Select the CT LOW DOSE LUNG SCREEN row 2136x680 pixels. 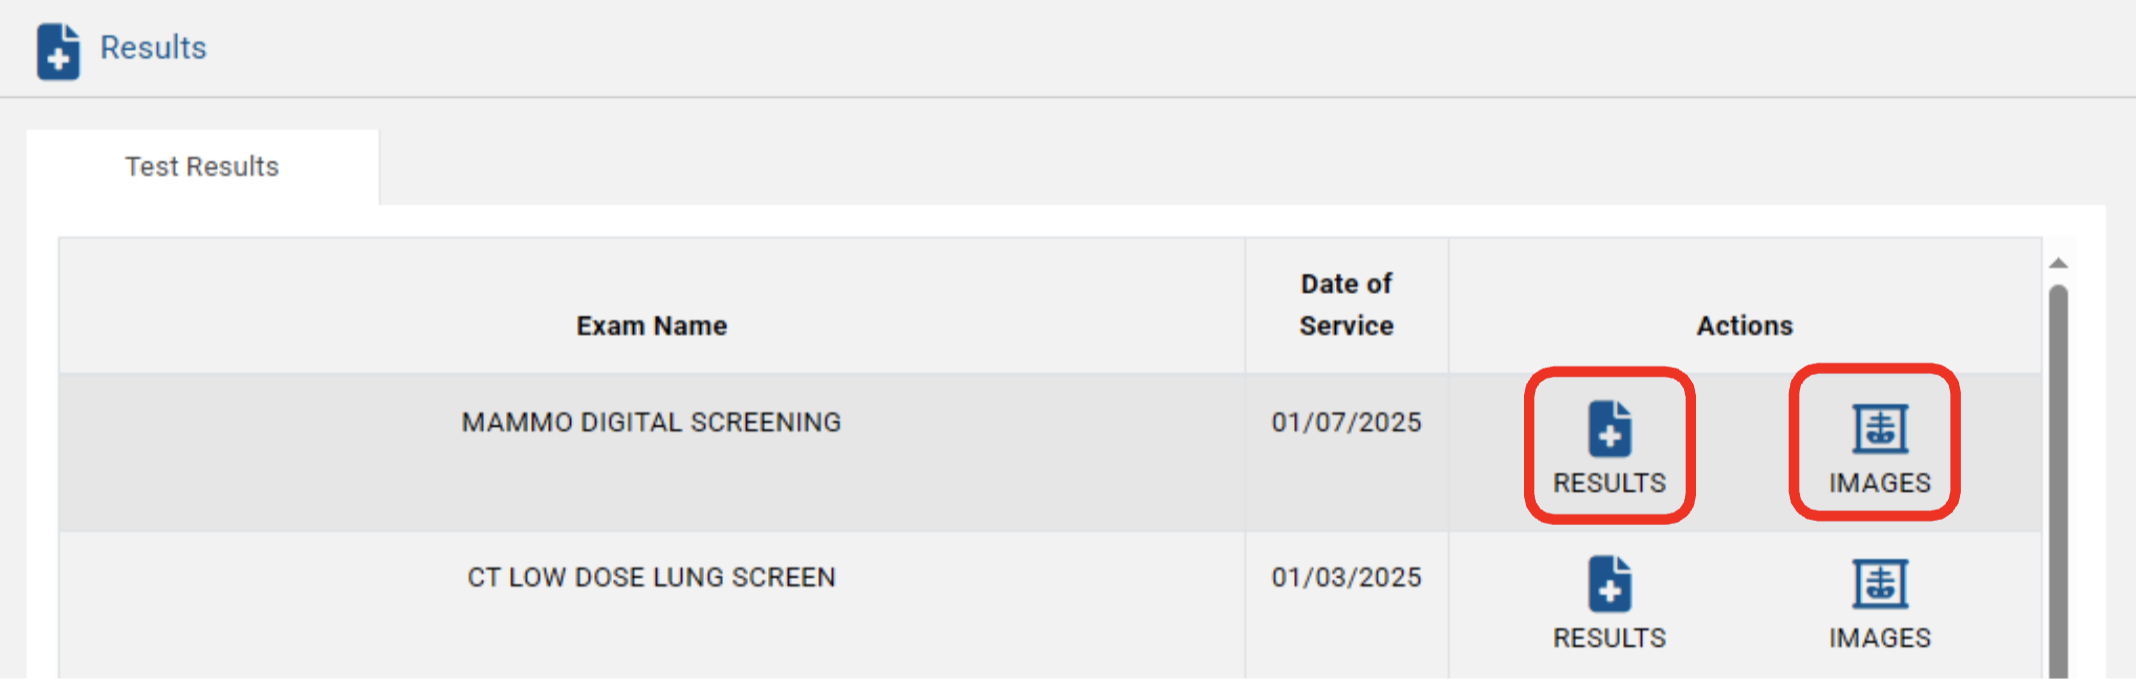(1050, 606)
